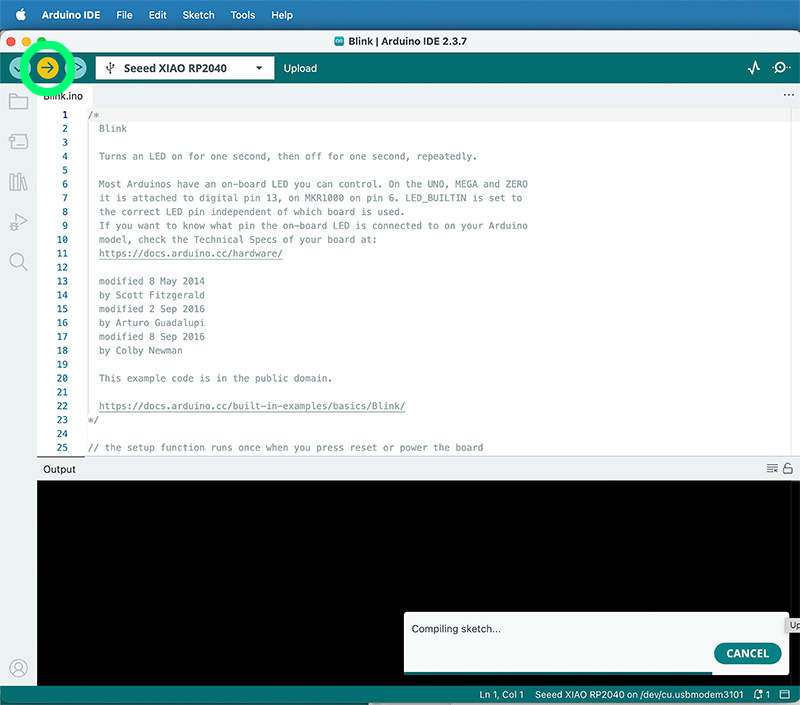
Task: Click the Ln 1, Col 1 status entry
Action: click(x=501, y=694)
